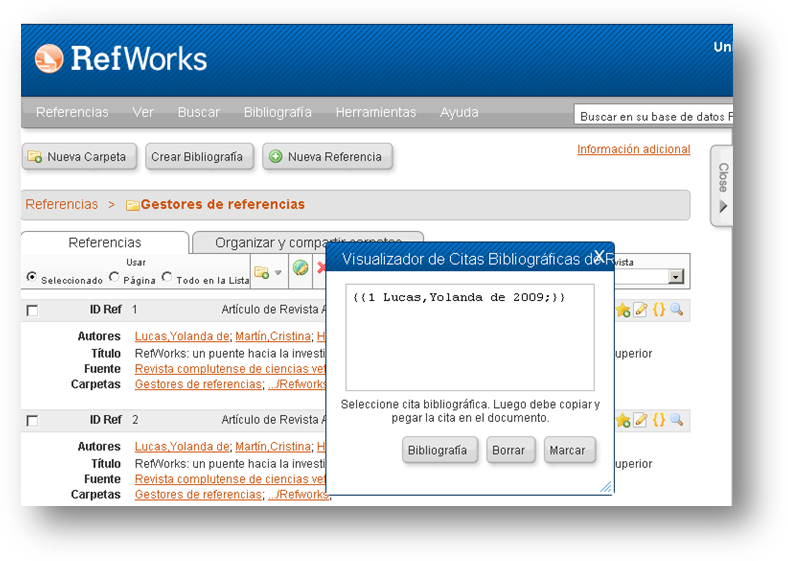Add reference 1 to favorites via the star icon
This screenshot has height=561, width=788.
pyautogui.click(x=623, y=310)
